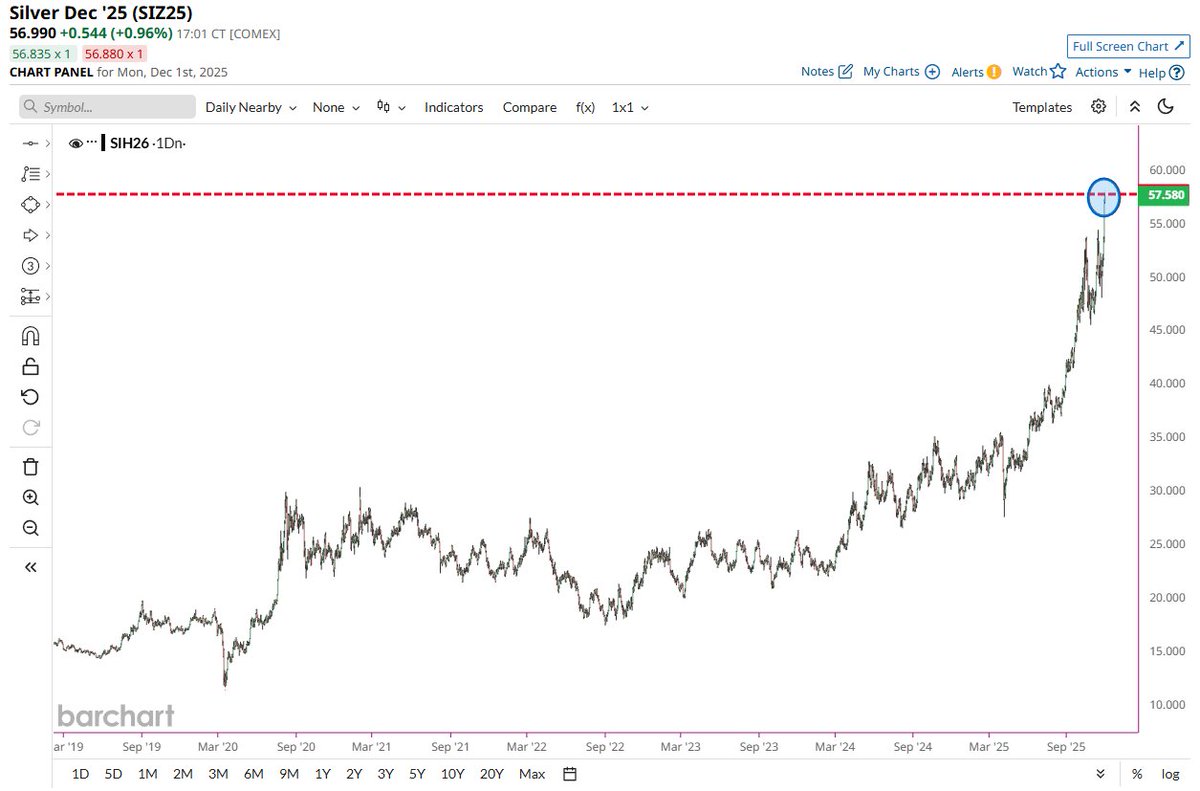Open the 1x1 chart grid dropdown
Screen dimensions: 1200x791
tap(630, 107)
